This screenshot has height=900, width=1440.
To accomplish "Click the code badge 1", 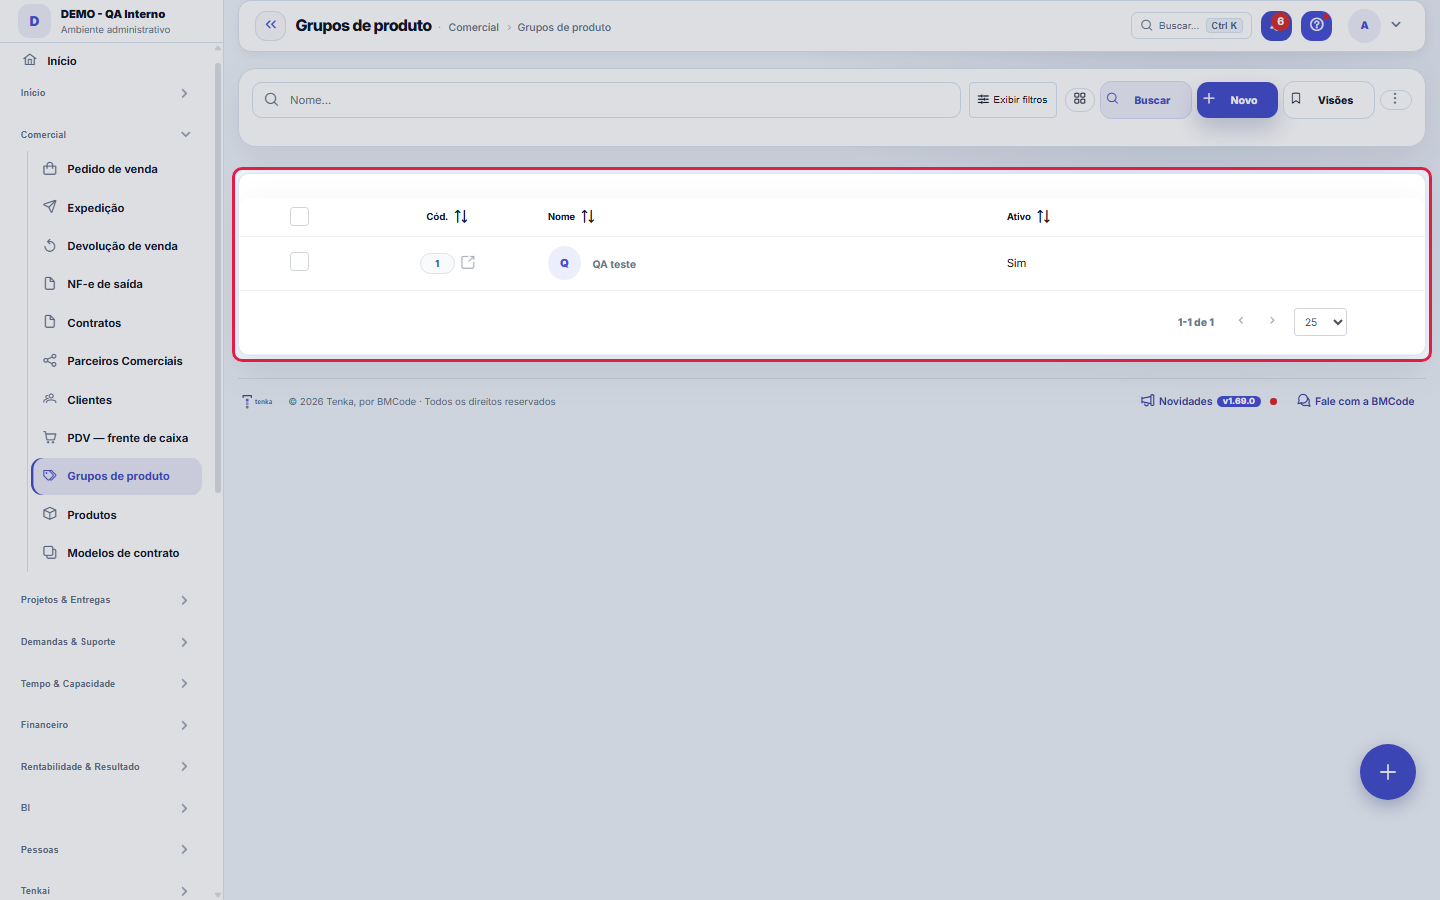I will click(x=437, y=263).
